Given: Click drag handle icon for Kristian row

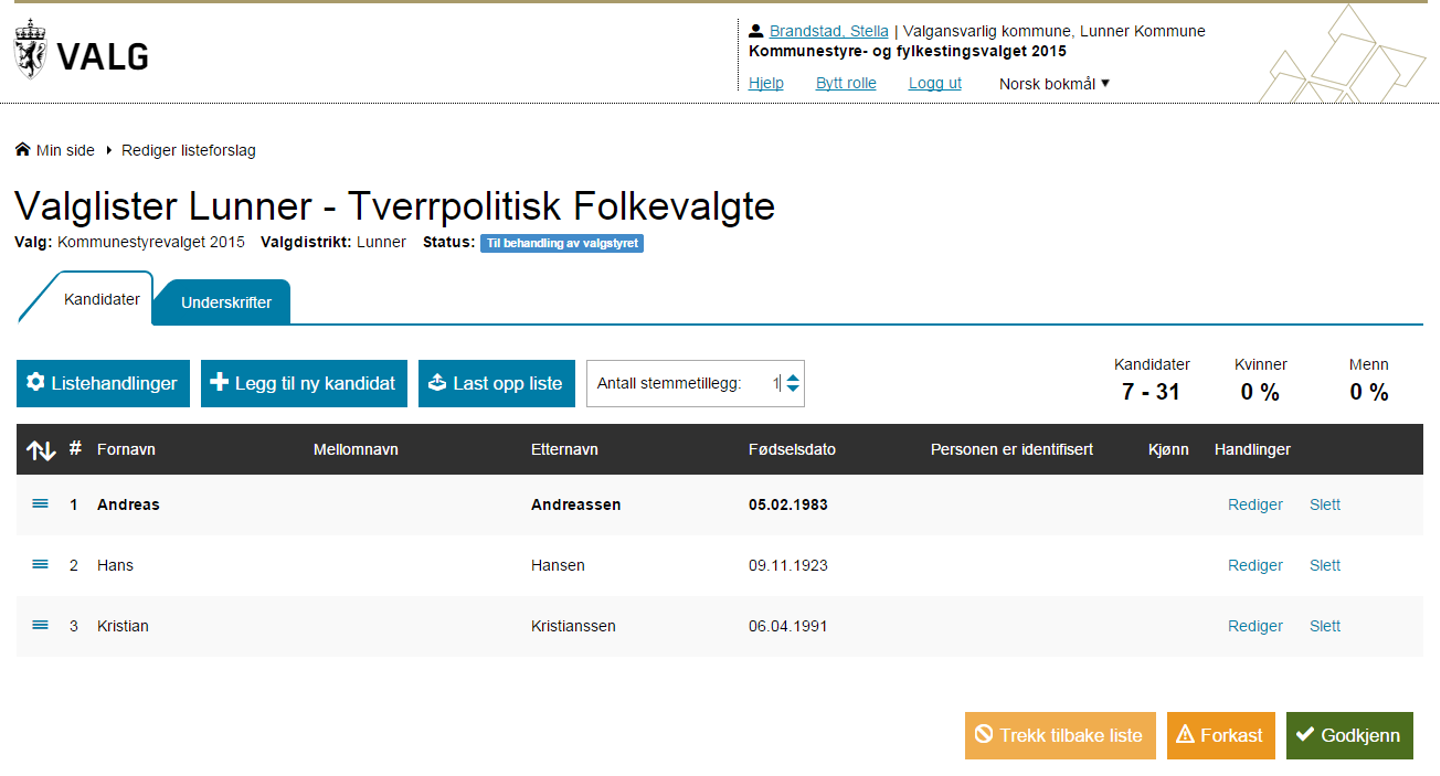Looking at the screenshot, I should click(40, 626).
